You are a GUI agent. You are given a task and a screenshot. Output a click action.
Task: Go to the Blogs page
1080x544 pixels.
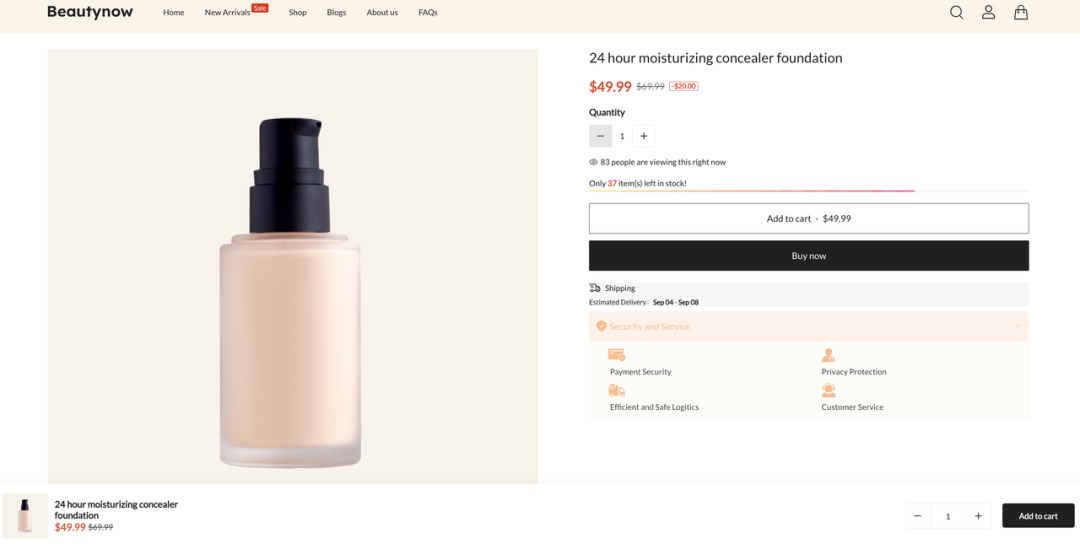(x=336, y=12)
